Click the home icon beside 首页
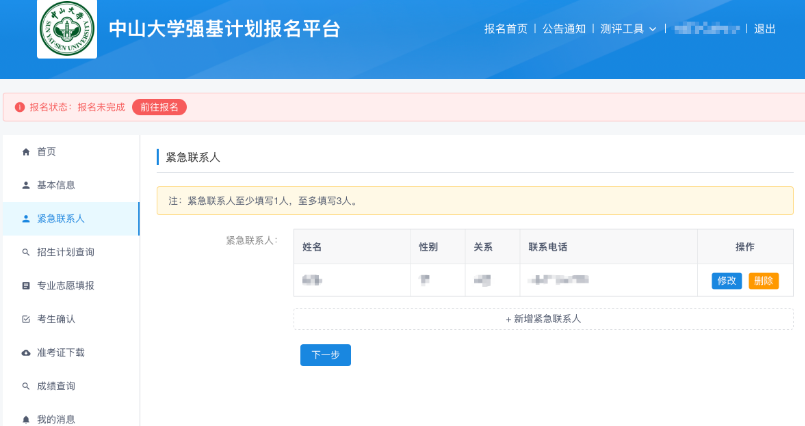805x426 pixels. click(26, 152)
